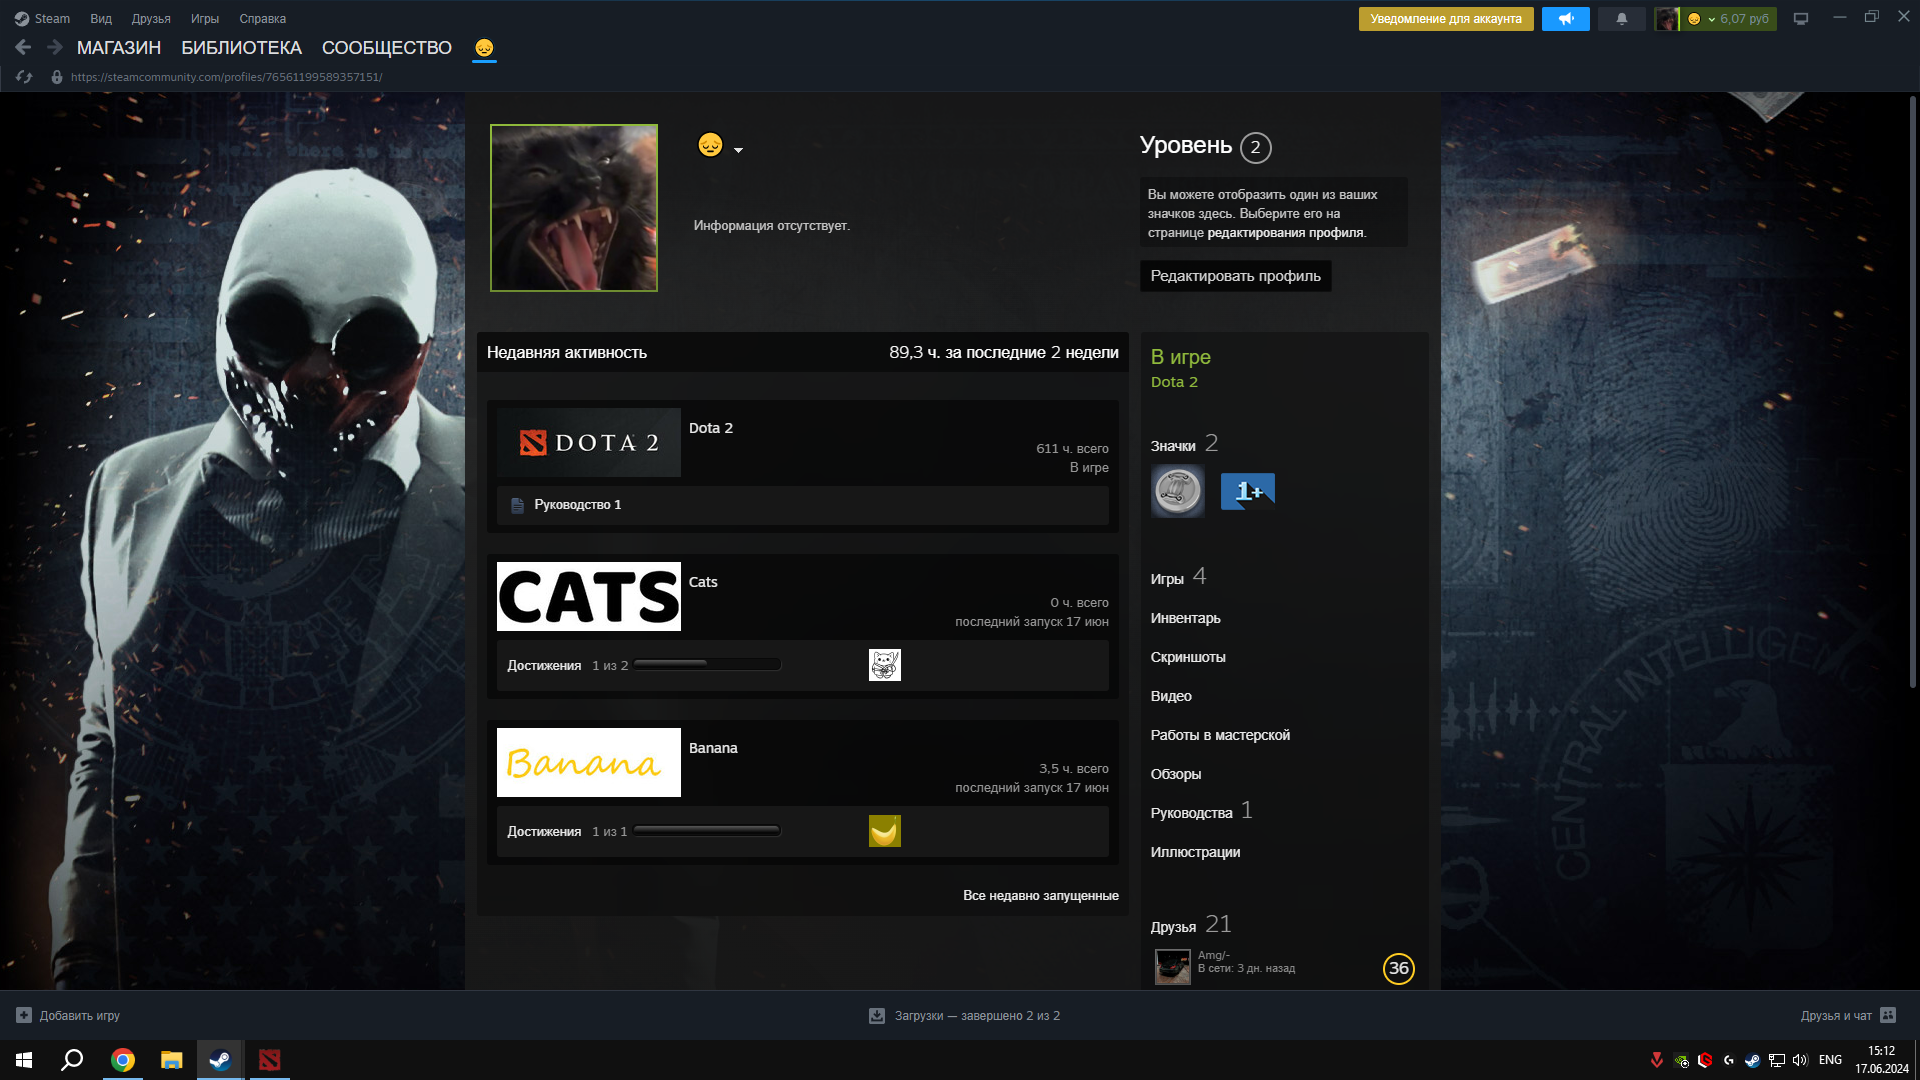This screenshot has height=1080, width=1920.
Task: Open Игры 4 games list link
Action: pyautogui.click(x=1179, y=577)
